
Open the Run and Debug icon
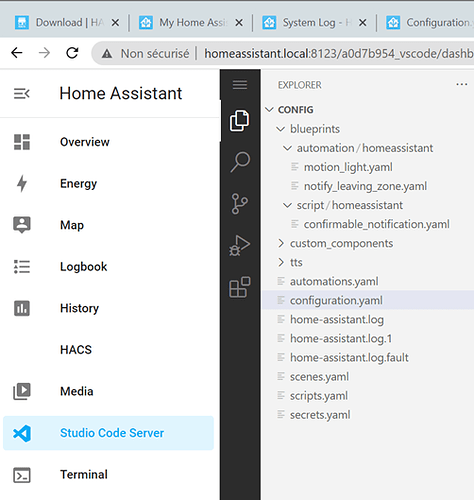point(239,246)
